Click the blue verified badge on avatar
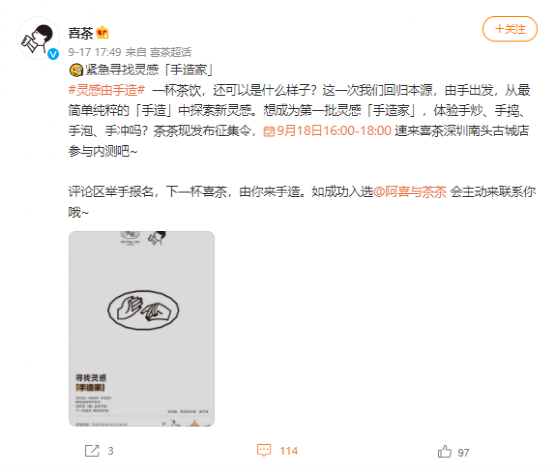Screen dimensions: 554x475 (x=53, y=54)
